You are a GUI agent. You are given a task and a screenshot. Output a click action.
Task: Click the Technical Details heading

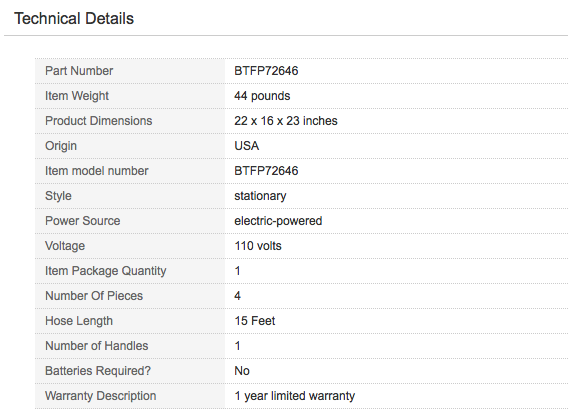tap(74, 18)
